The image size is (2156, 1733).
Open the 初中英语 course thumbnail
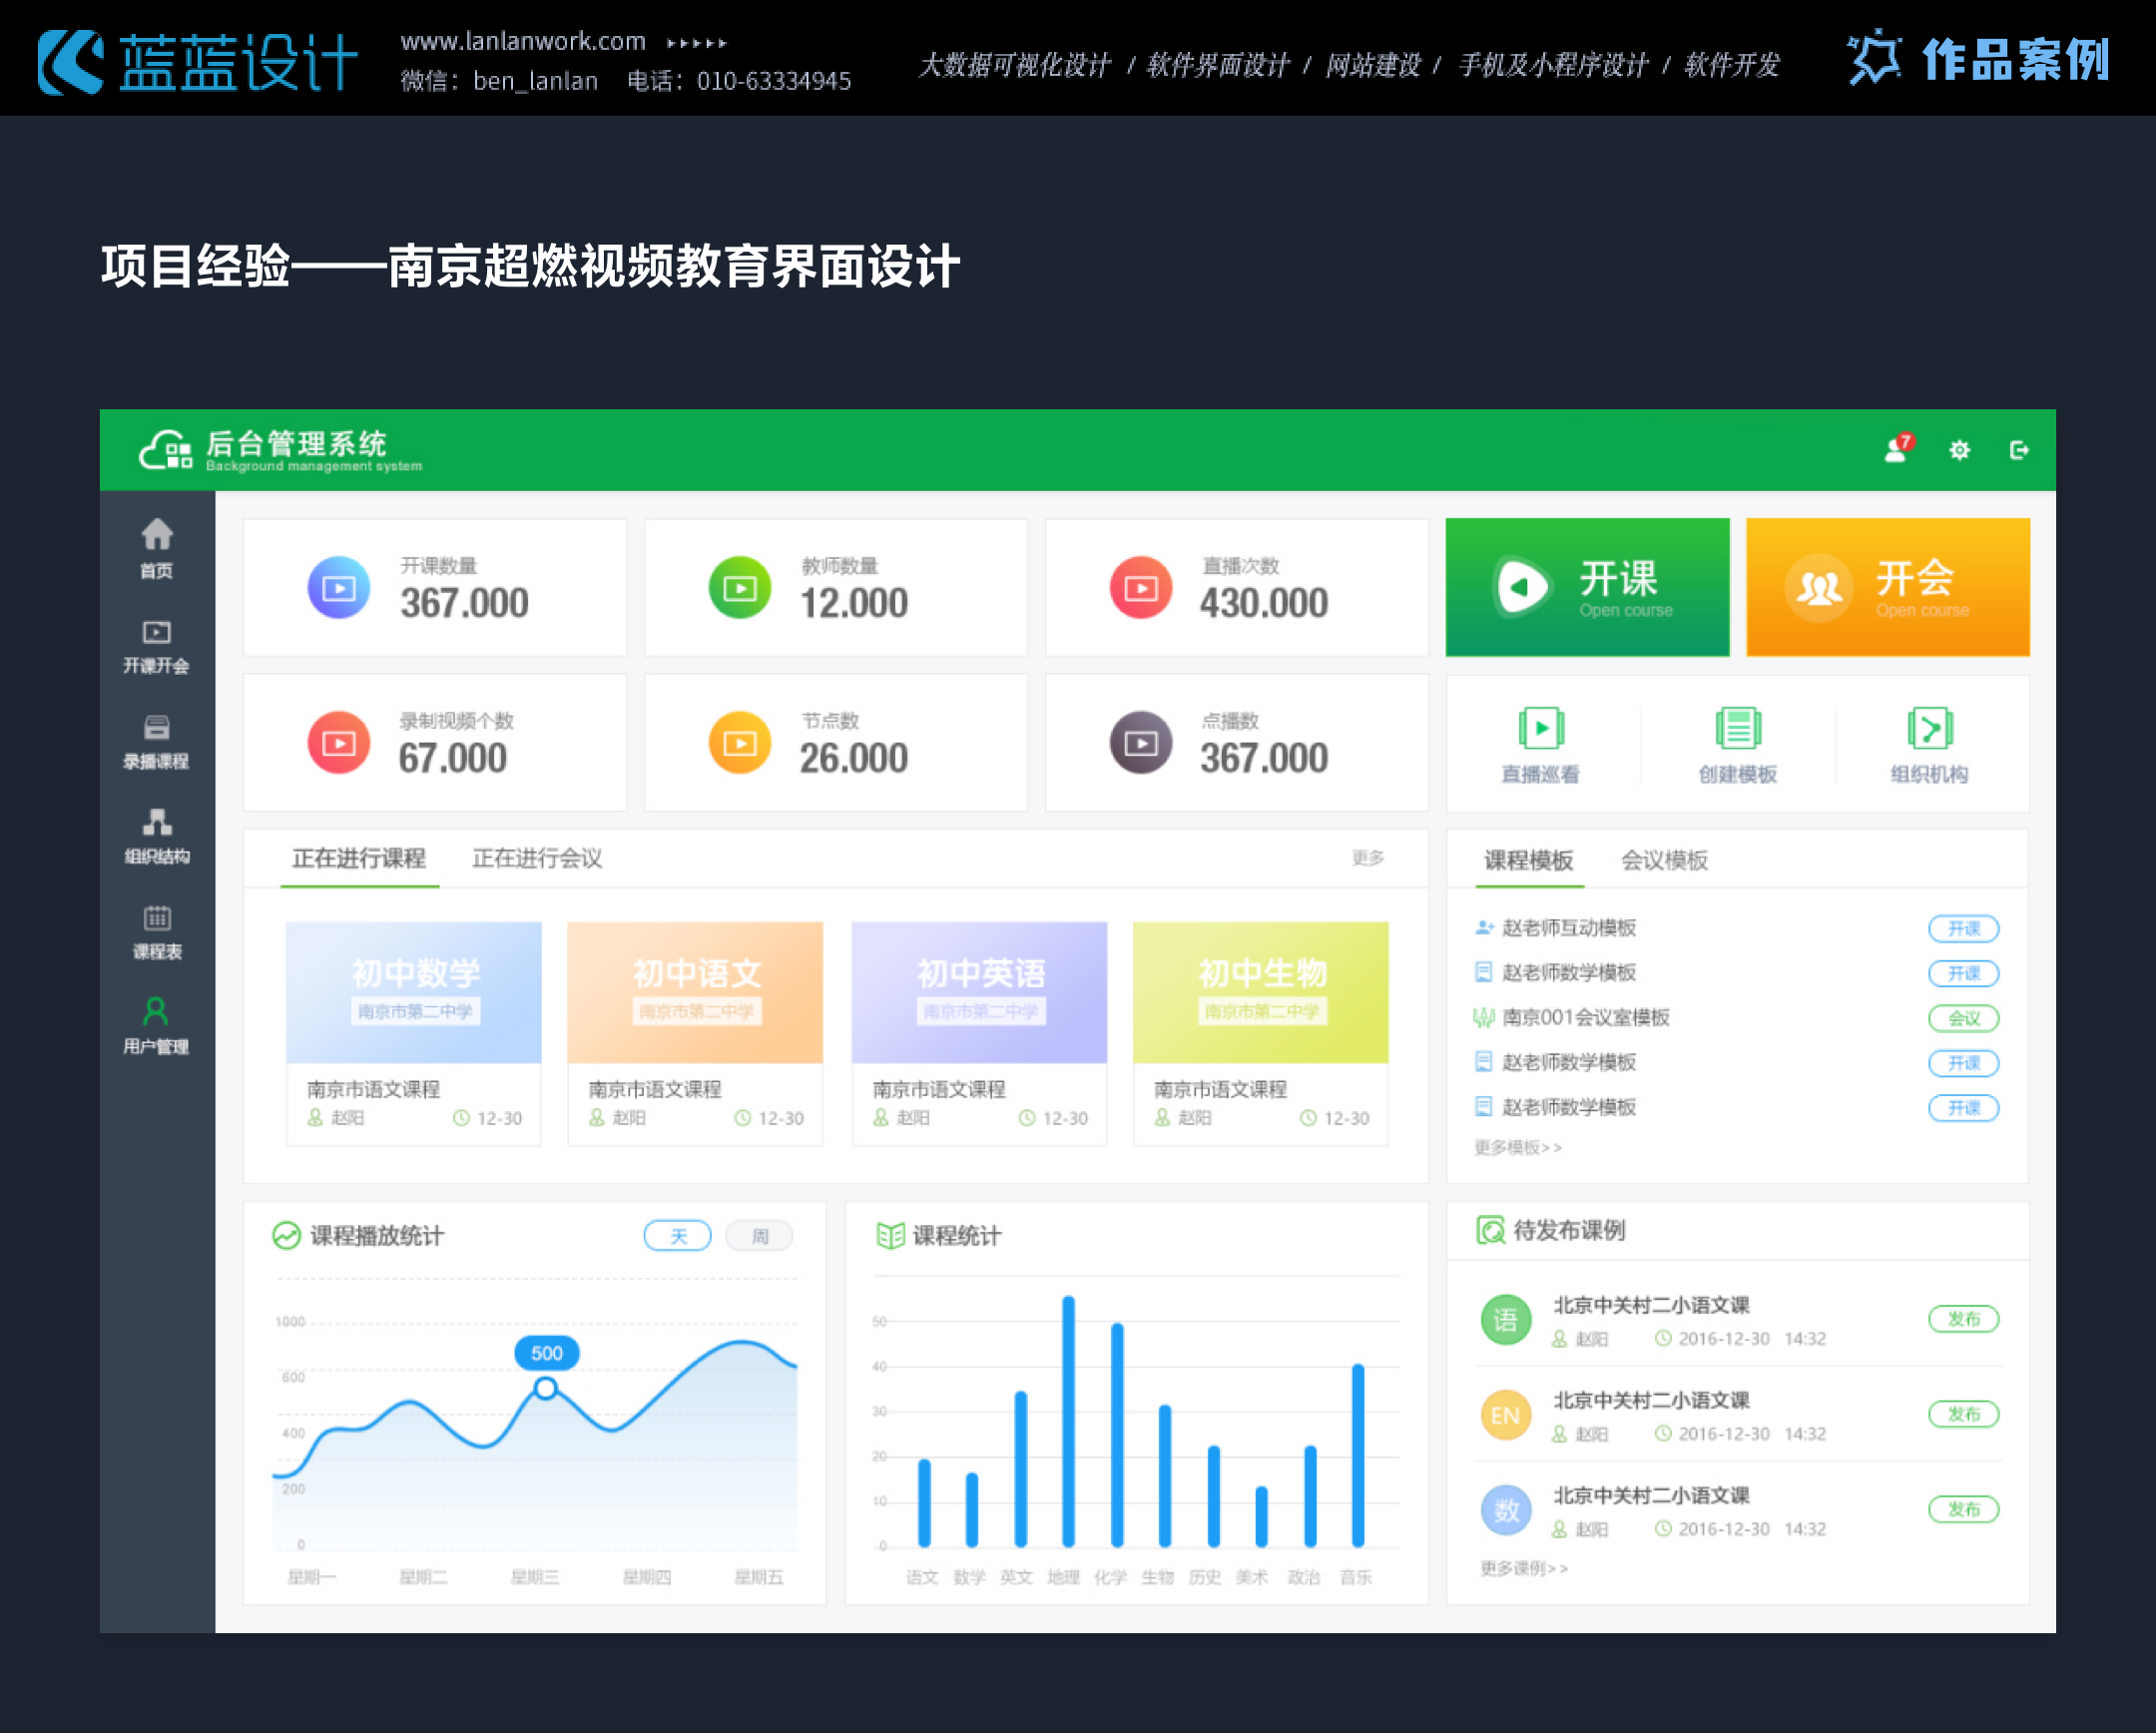pyautogui.click(x=979, y=992)
